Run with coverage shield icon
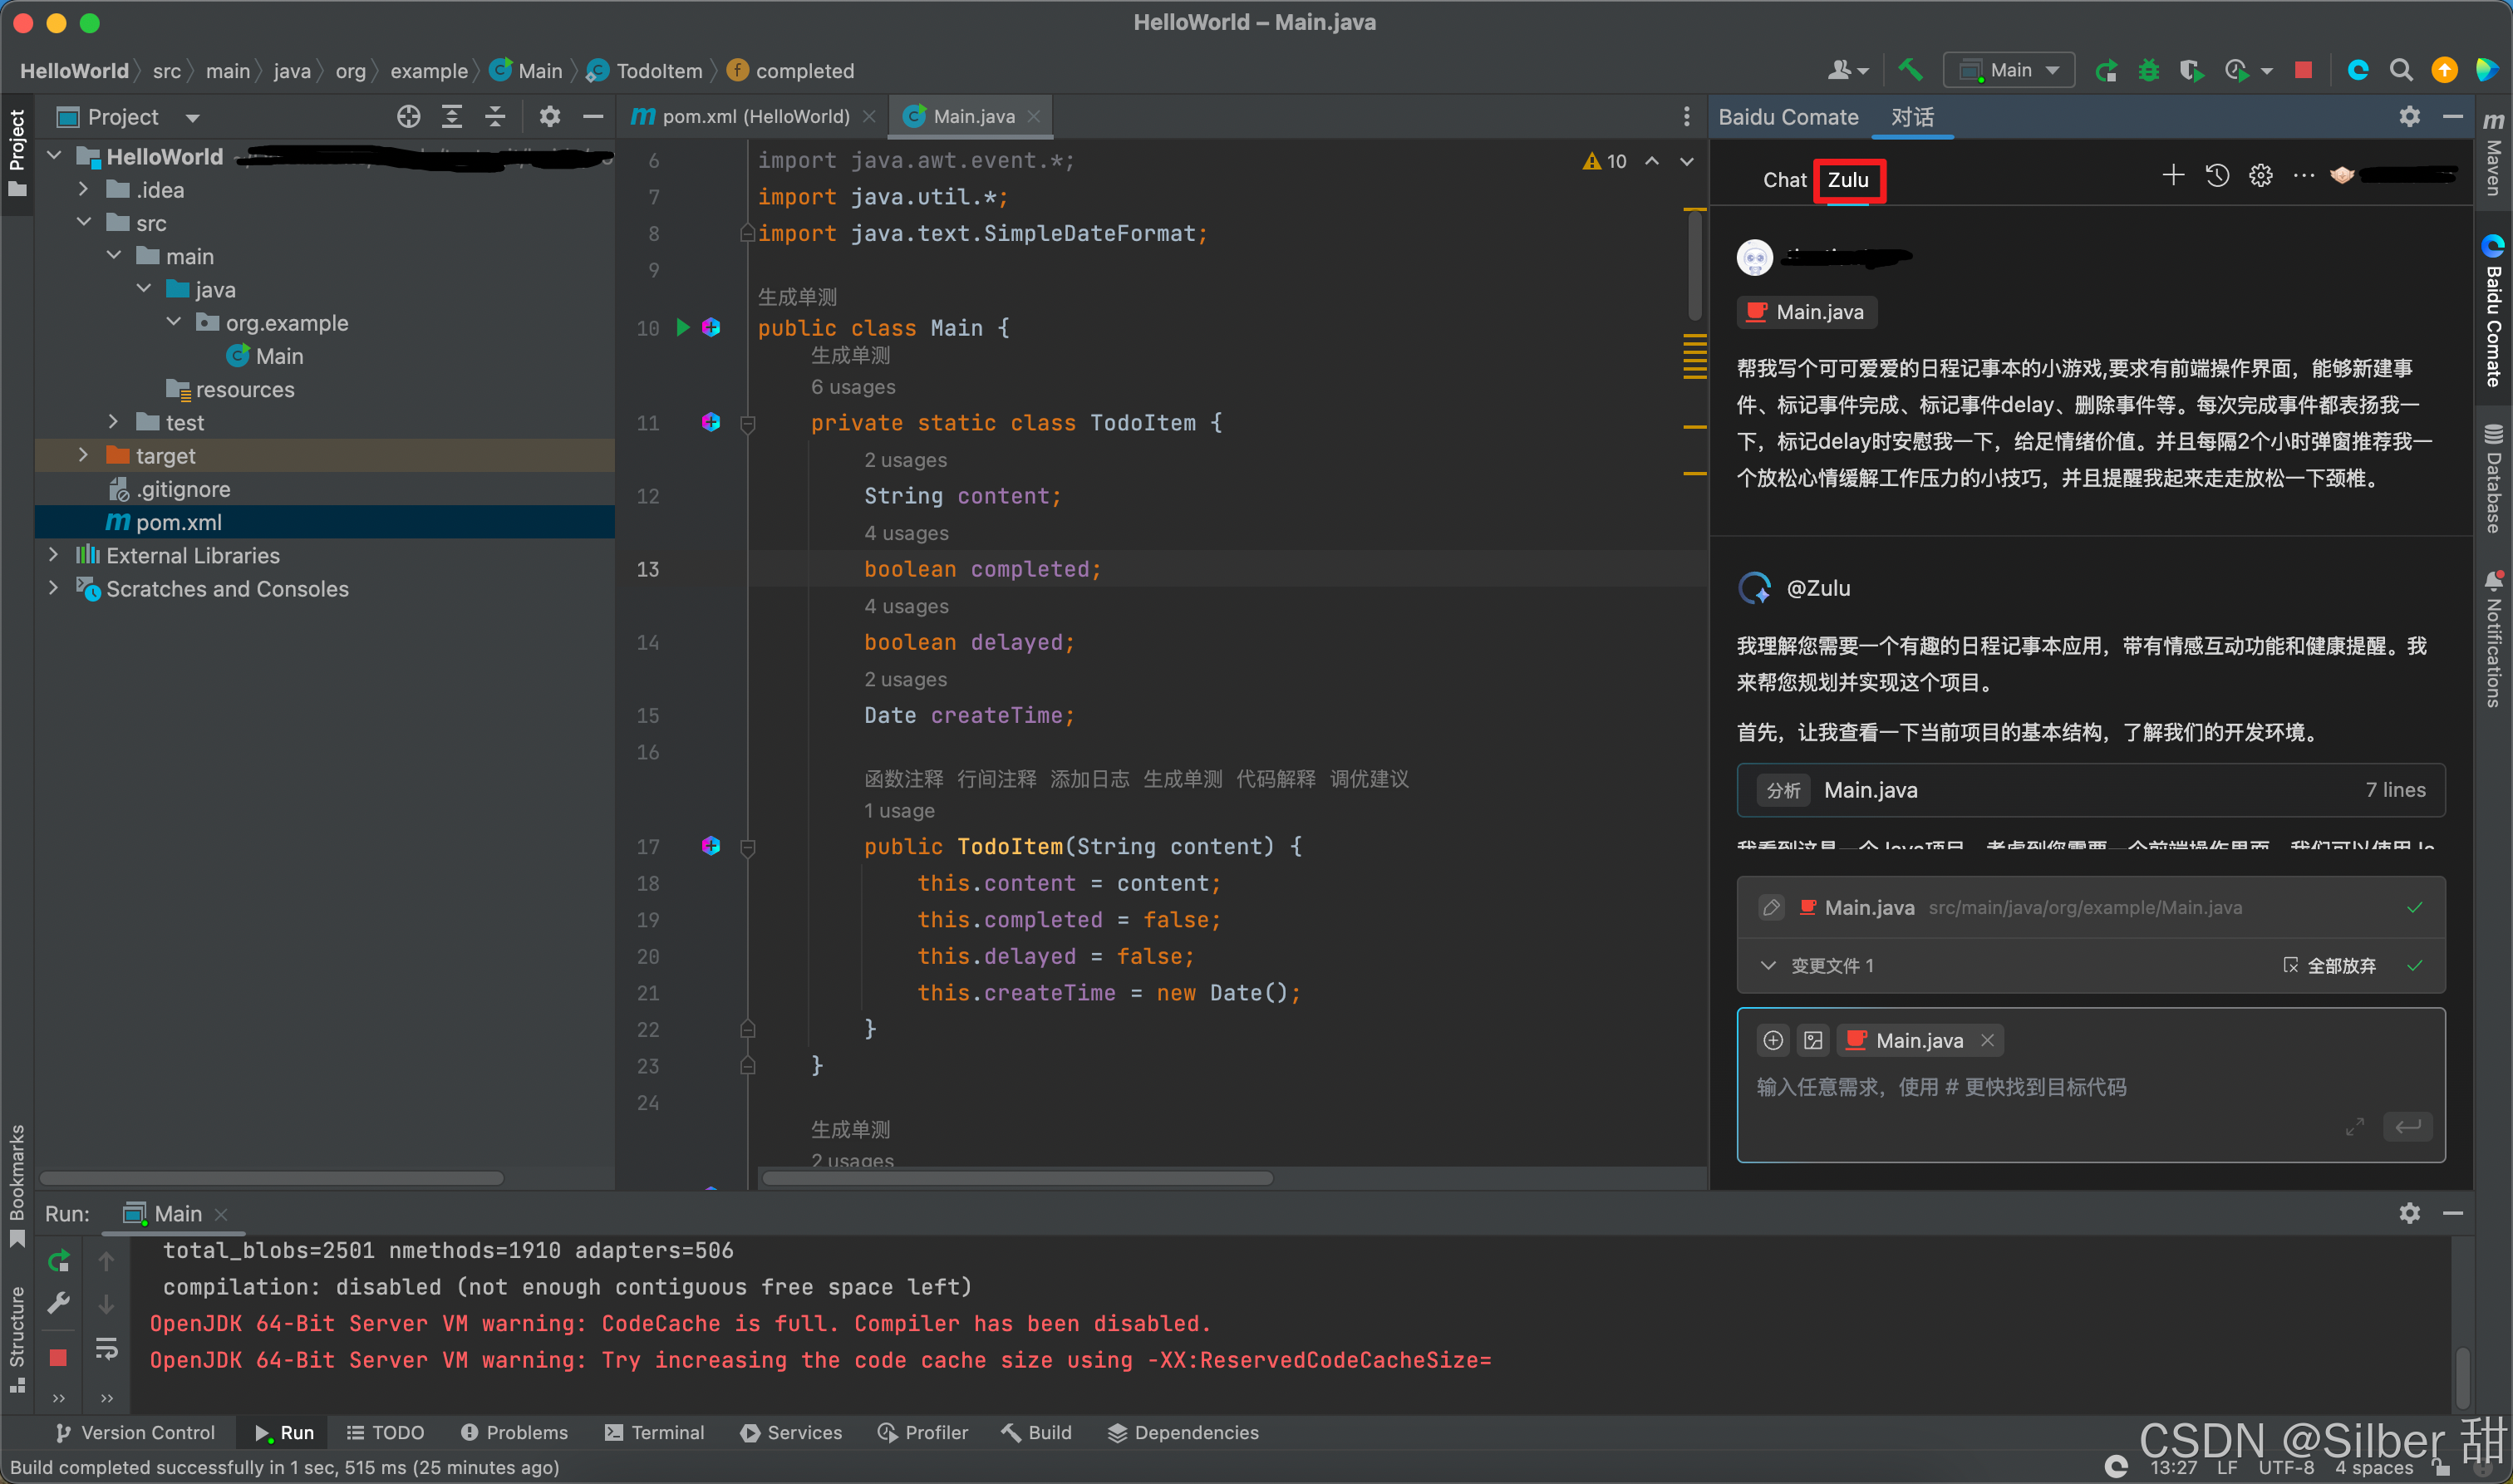The width and height of the screenshot is (2513, 1484). 2191,70
